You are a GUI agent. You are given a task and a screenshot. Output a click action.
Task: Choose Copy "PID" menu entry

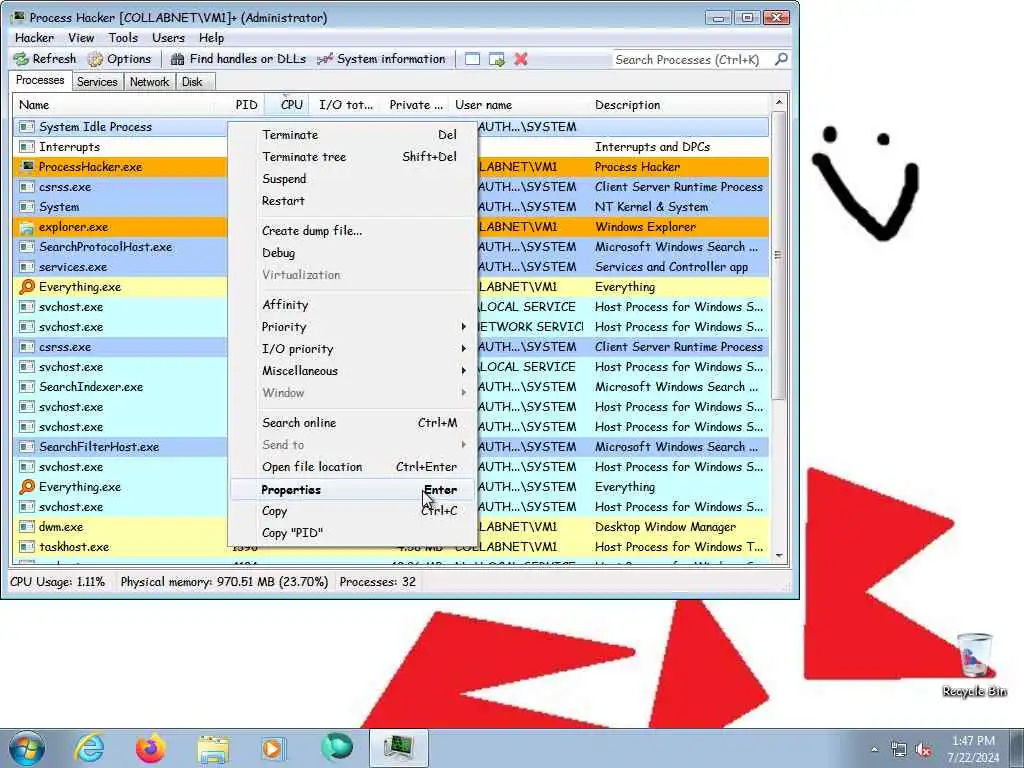[353, 533]
